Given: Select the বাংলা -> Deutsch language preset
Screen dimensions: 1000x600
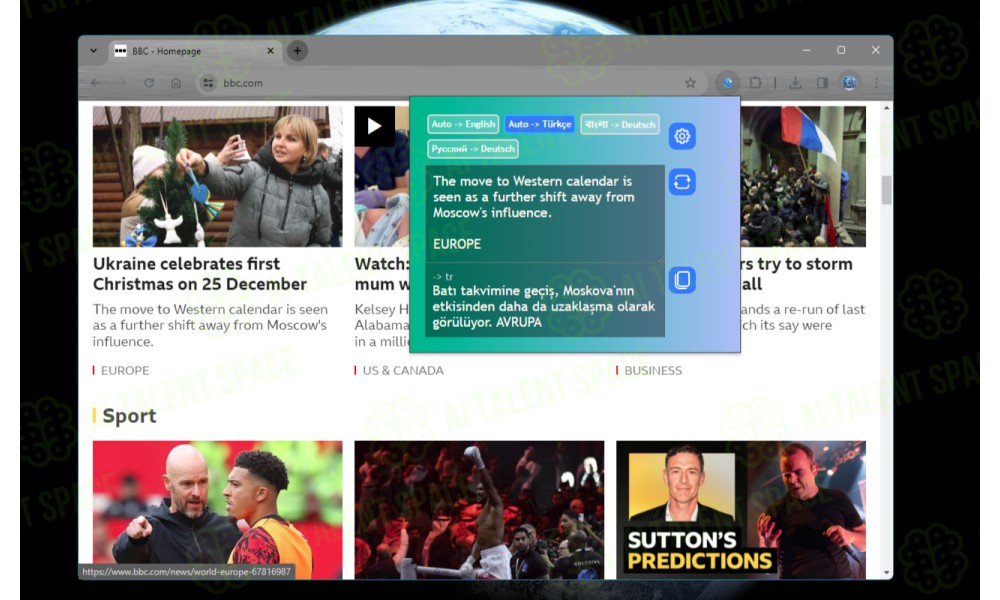Looking at the screenshot, I should (x=620, y=124).
